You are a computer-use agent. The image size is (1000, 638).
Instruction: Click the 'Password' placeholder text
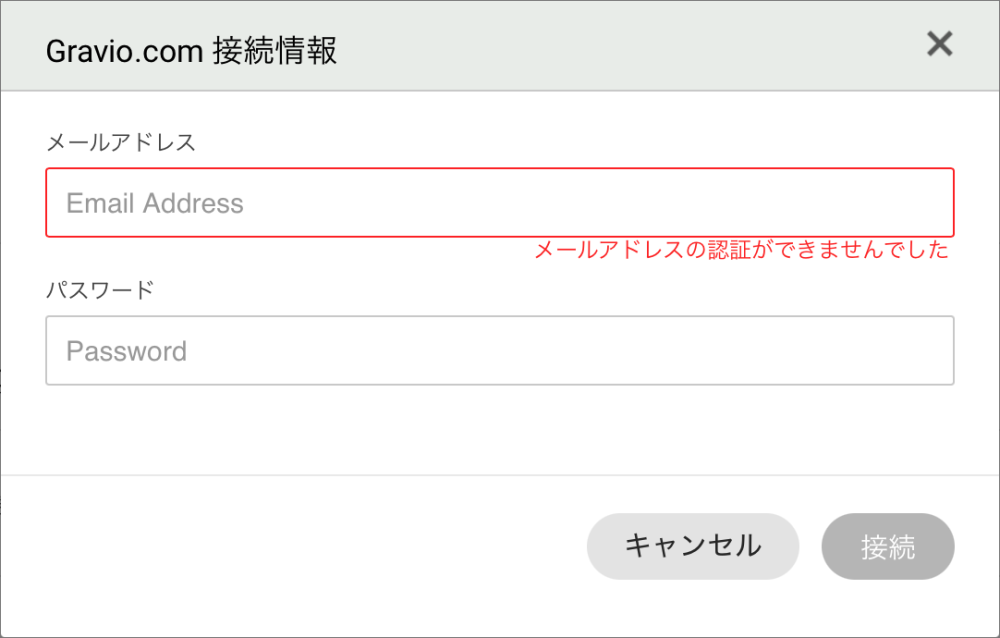tap(126, 352)
